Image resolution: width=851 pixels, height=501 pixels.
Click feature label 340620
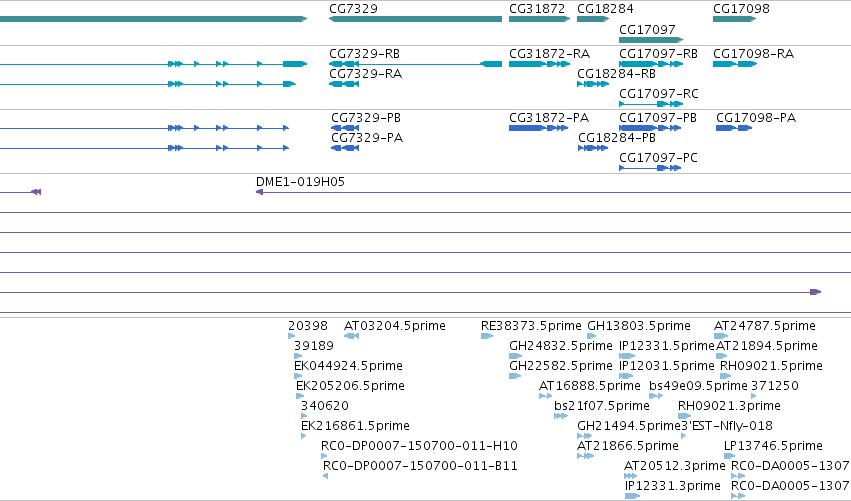coord(325,406)
